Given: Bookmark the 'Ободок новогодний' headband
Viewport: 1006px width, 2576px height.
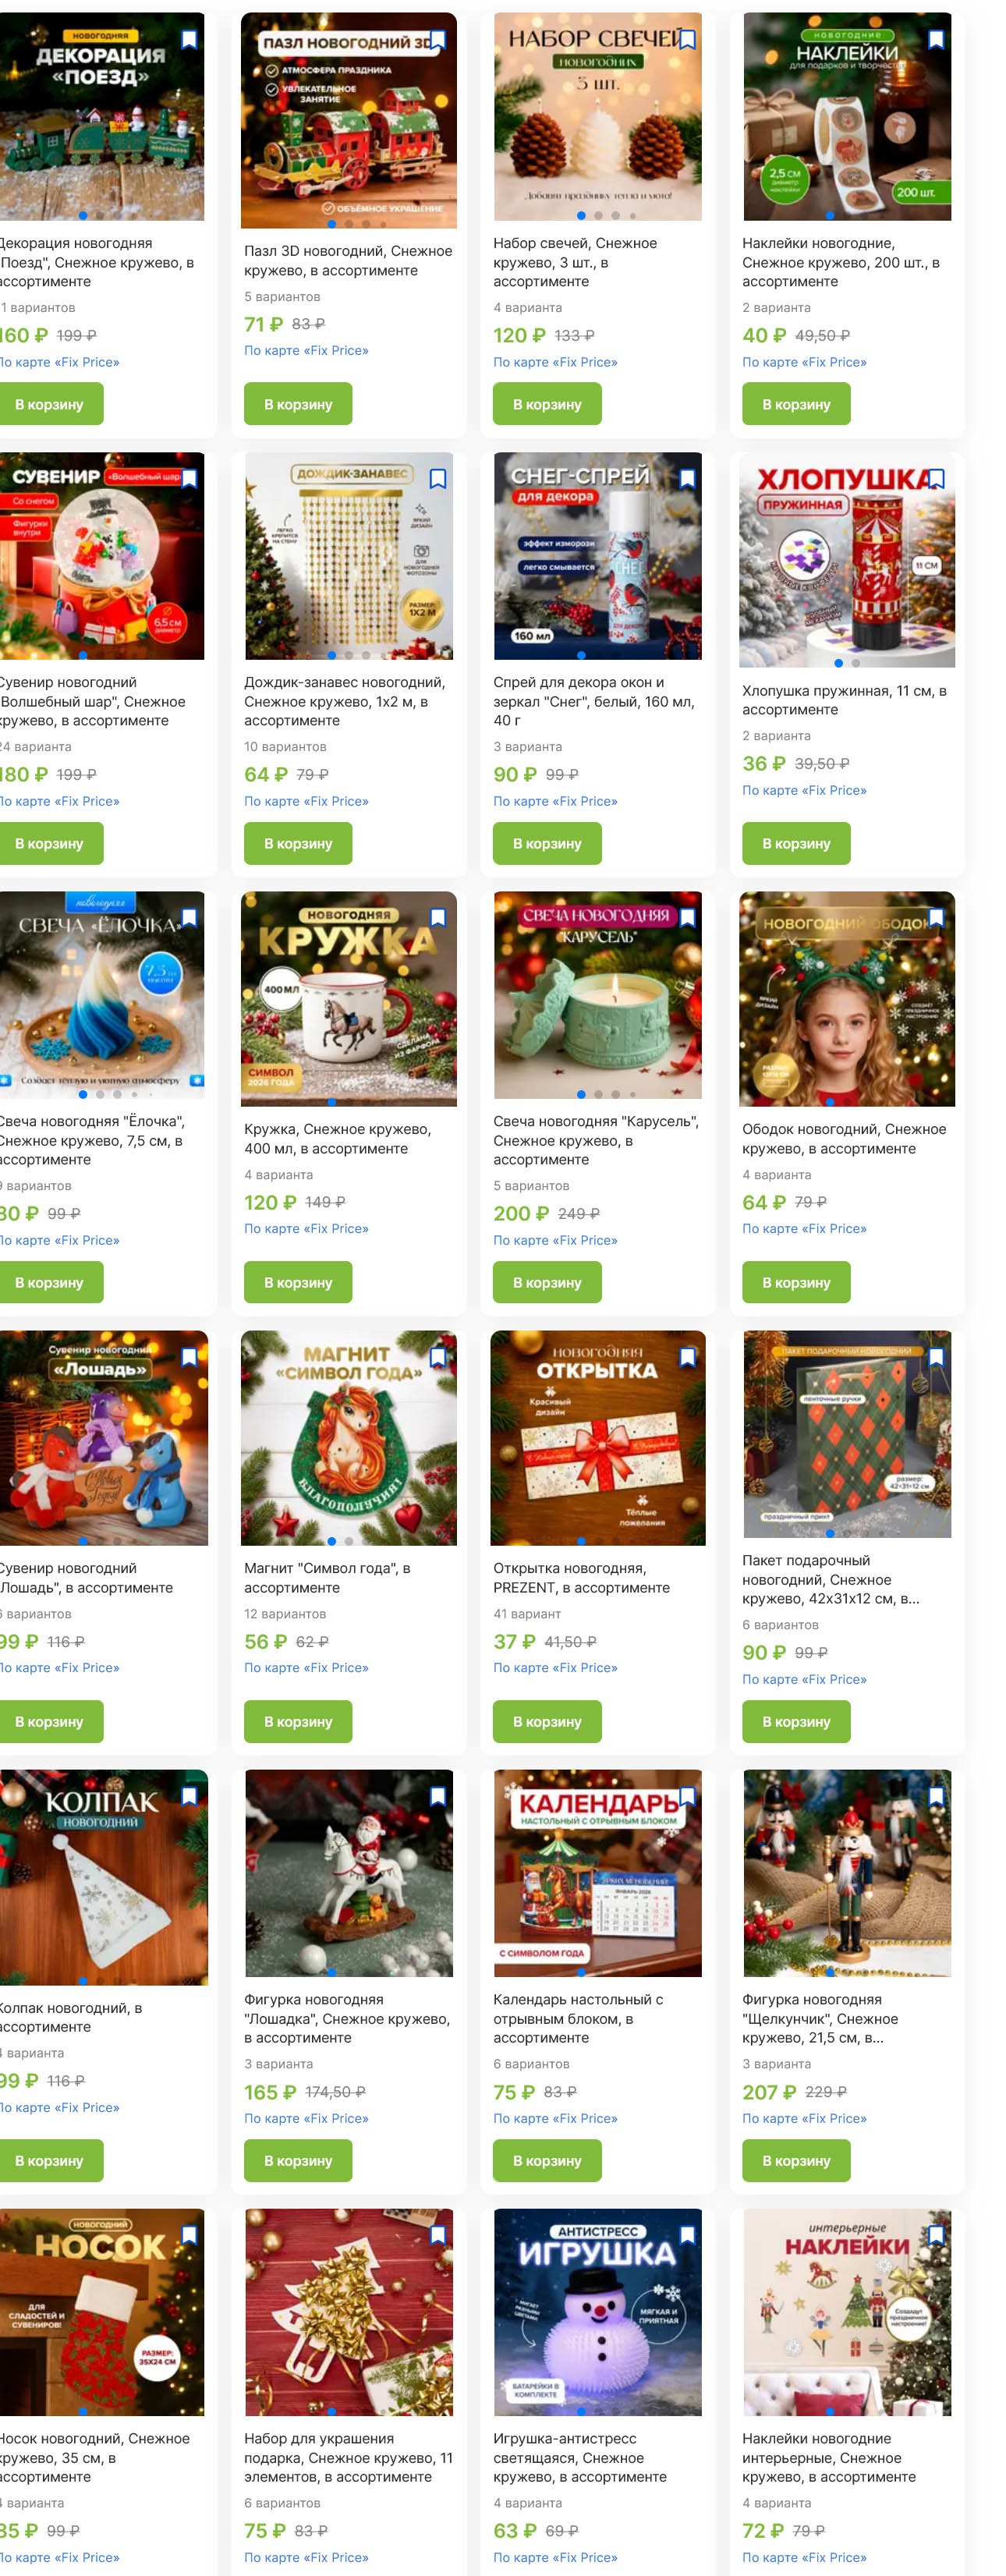Looking at the screenshot, I should point(936,918).
